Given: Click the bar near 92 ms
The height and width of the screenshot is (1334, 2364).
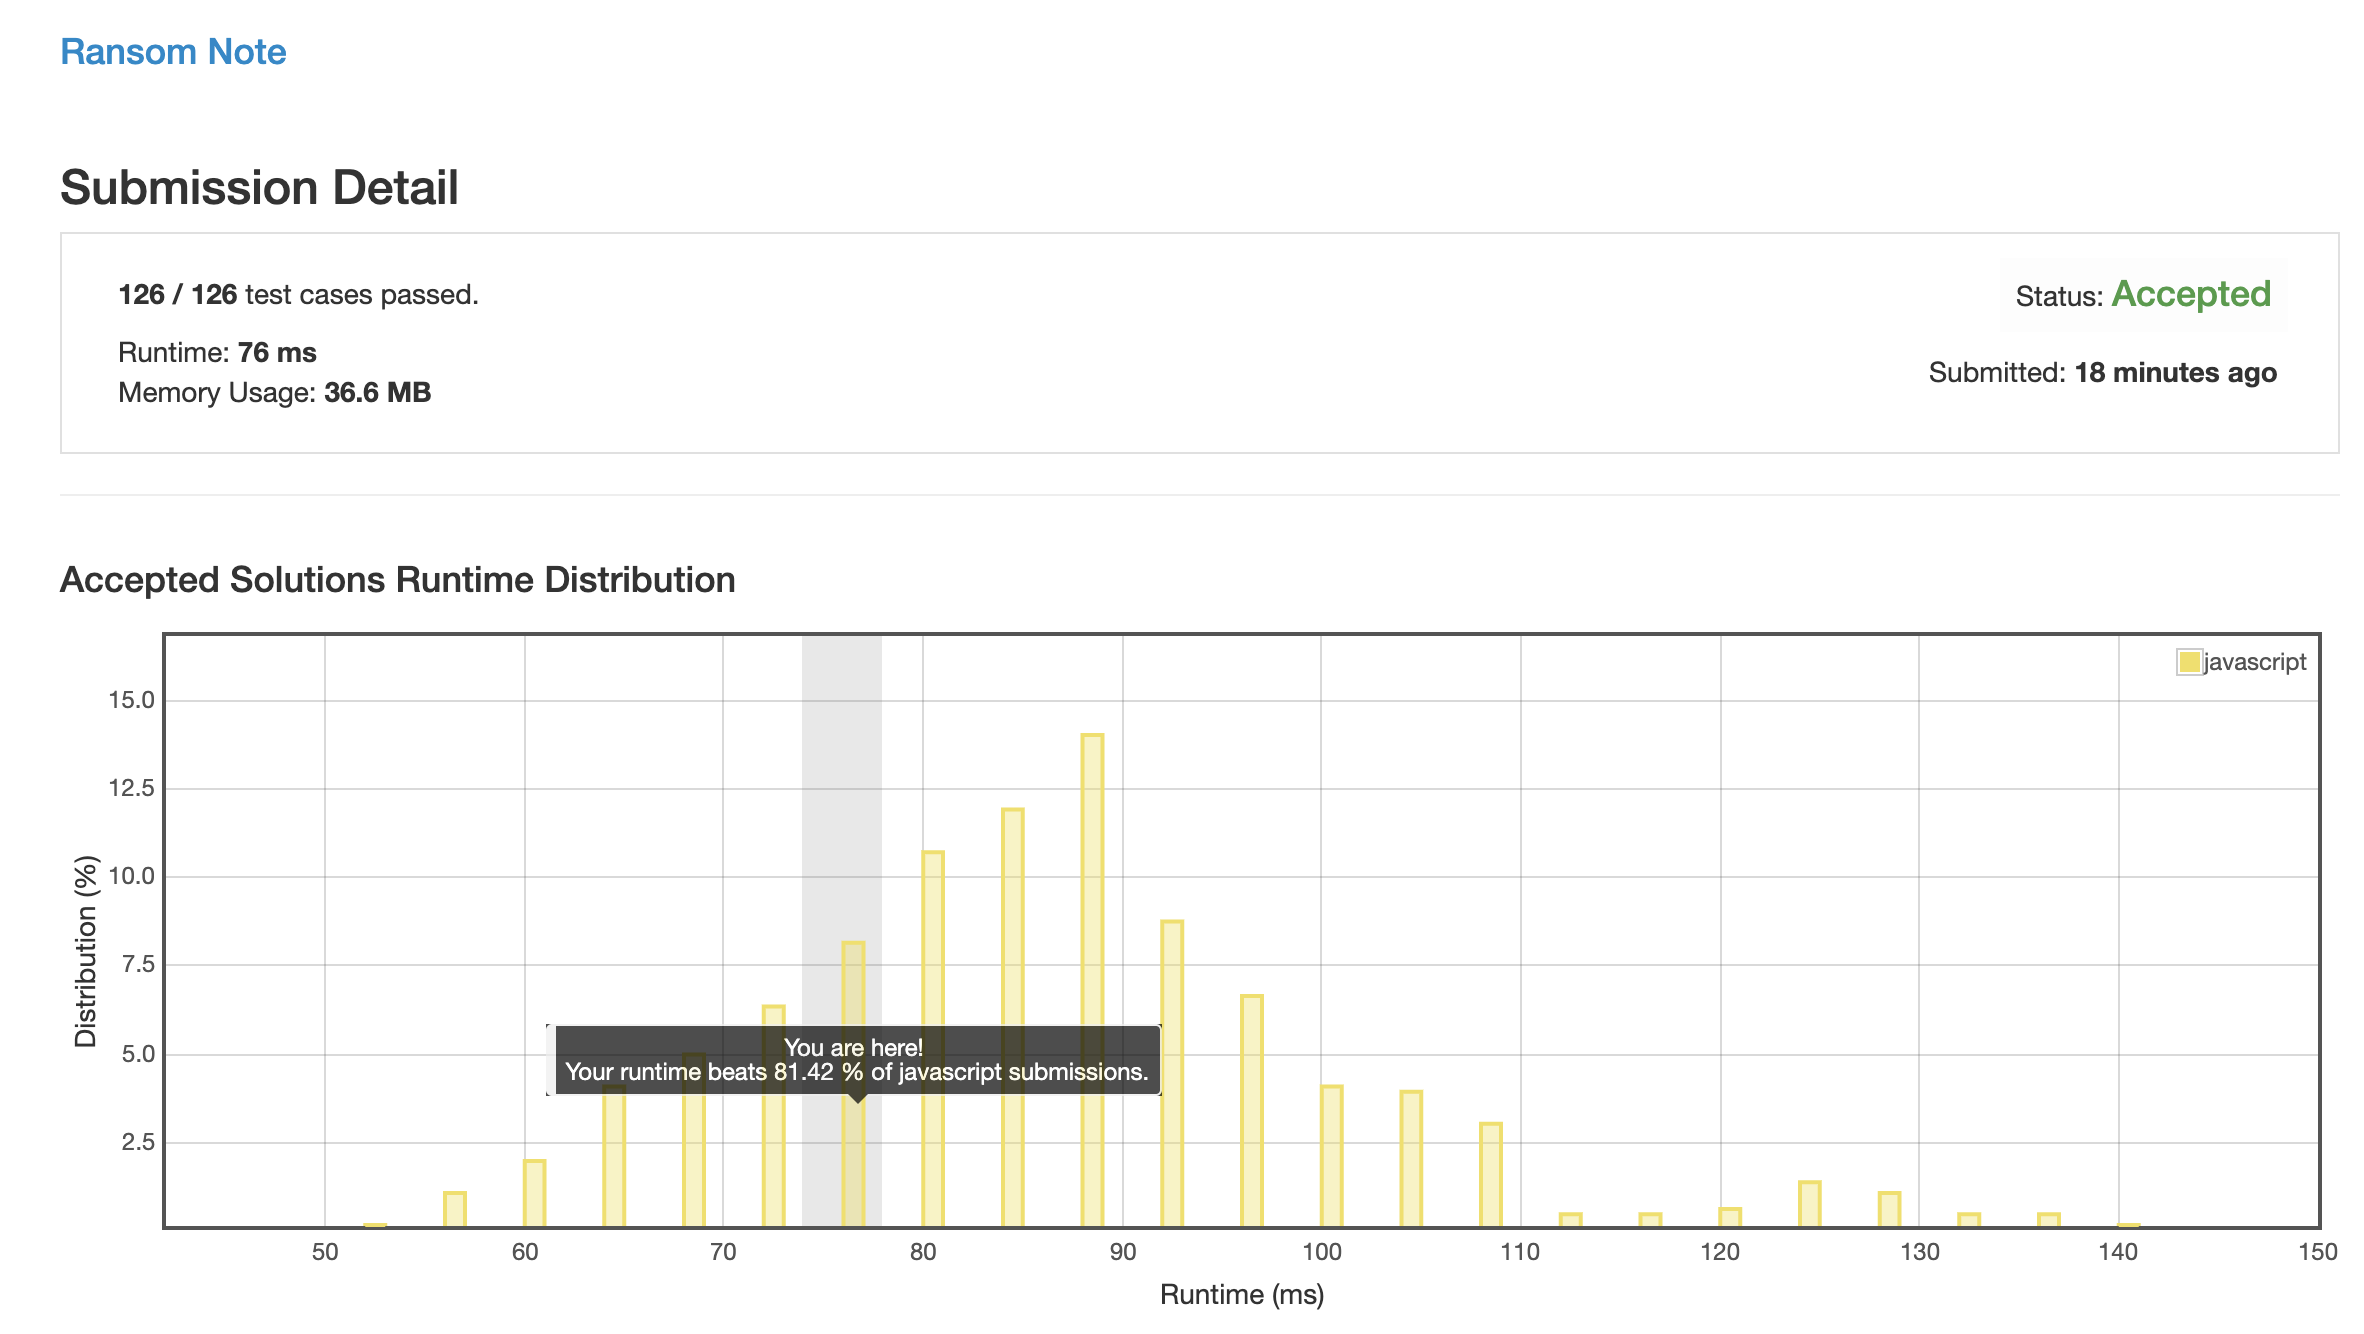Looking at the screenshot, I should click(1172, 1074).
